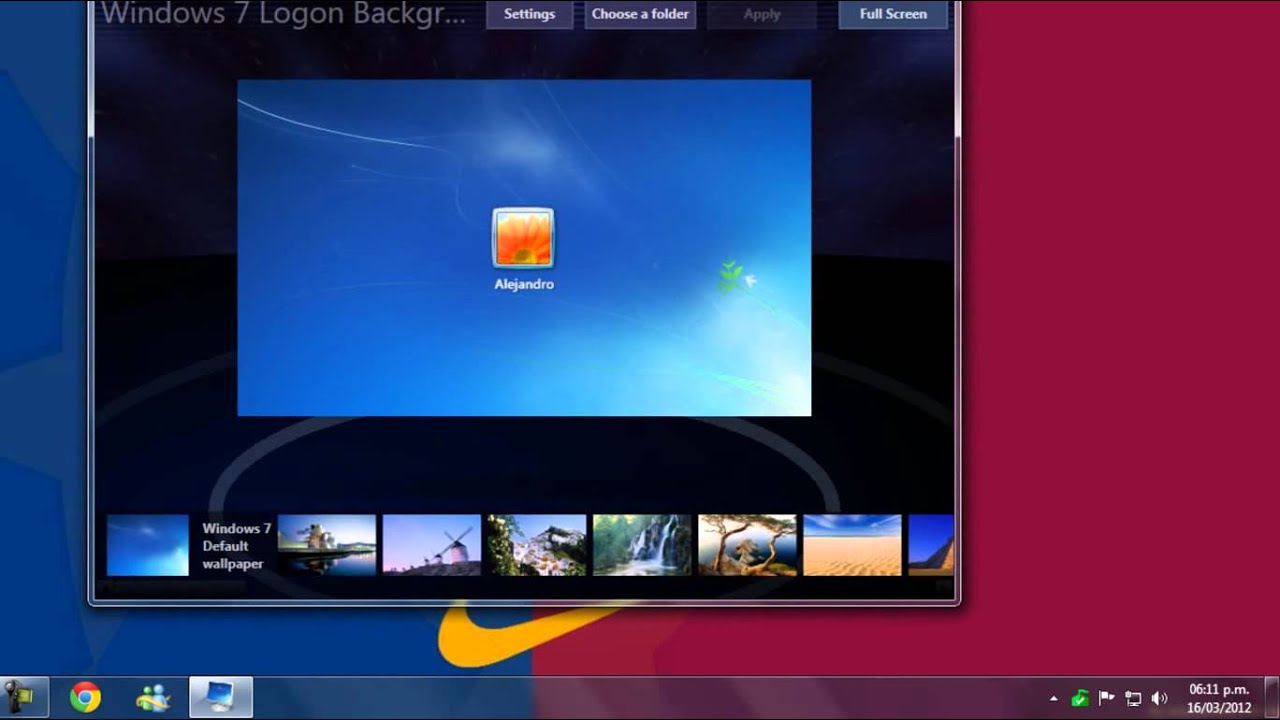Select the Windows 7 Default wallpaper thumbnail

tap(148, 545)
